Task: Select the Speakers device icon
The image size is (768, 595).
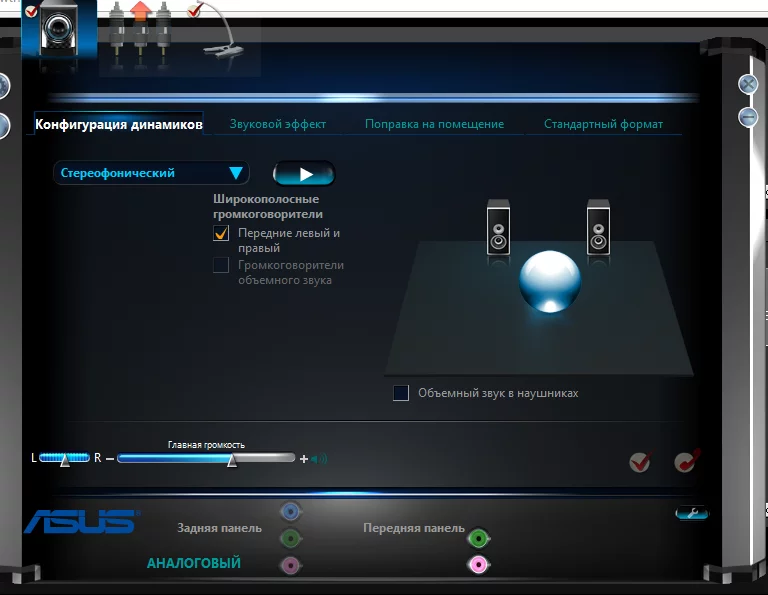Action: pyautogui.click(x=59, y=29)
